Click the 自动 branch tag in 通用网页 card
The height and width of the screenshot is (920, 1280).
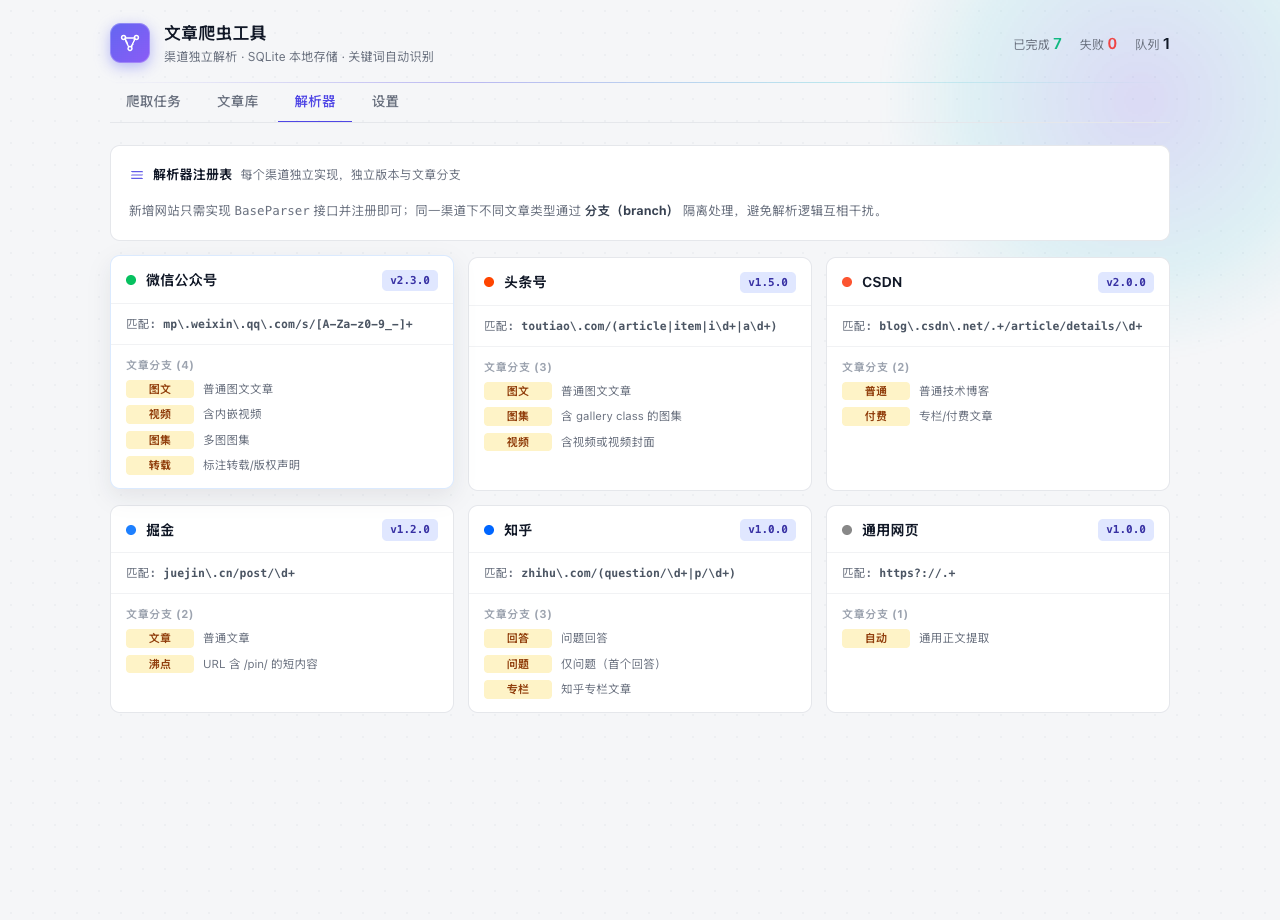[x=876, y=638]
